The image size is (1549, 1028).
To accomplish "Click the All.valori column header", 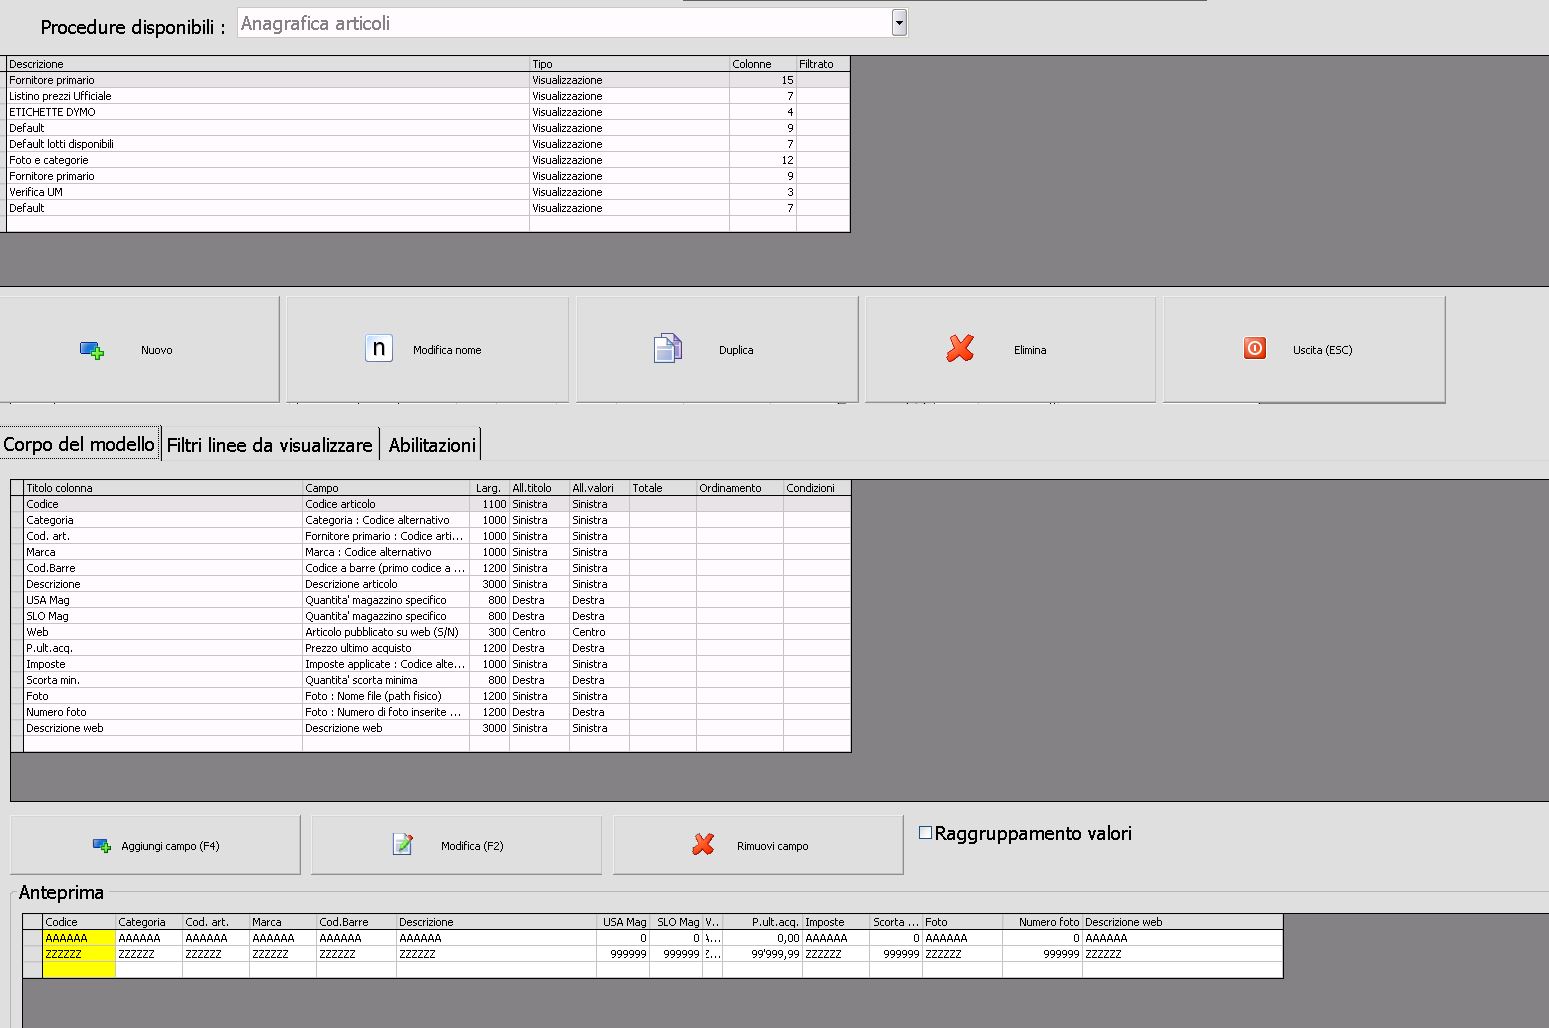I will (599, 488).
